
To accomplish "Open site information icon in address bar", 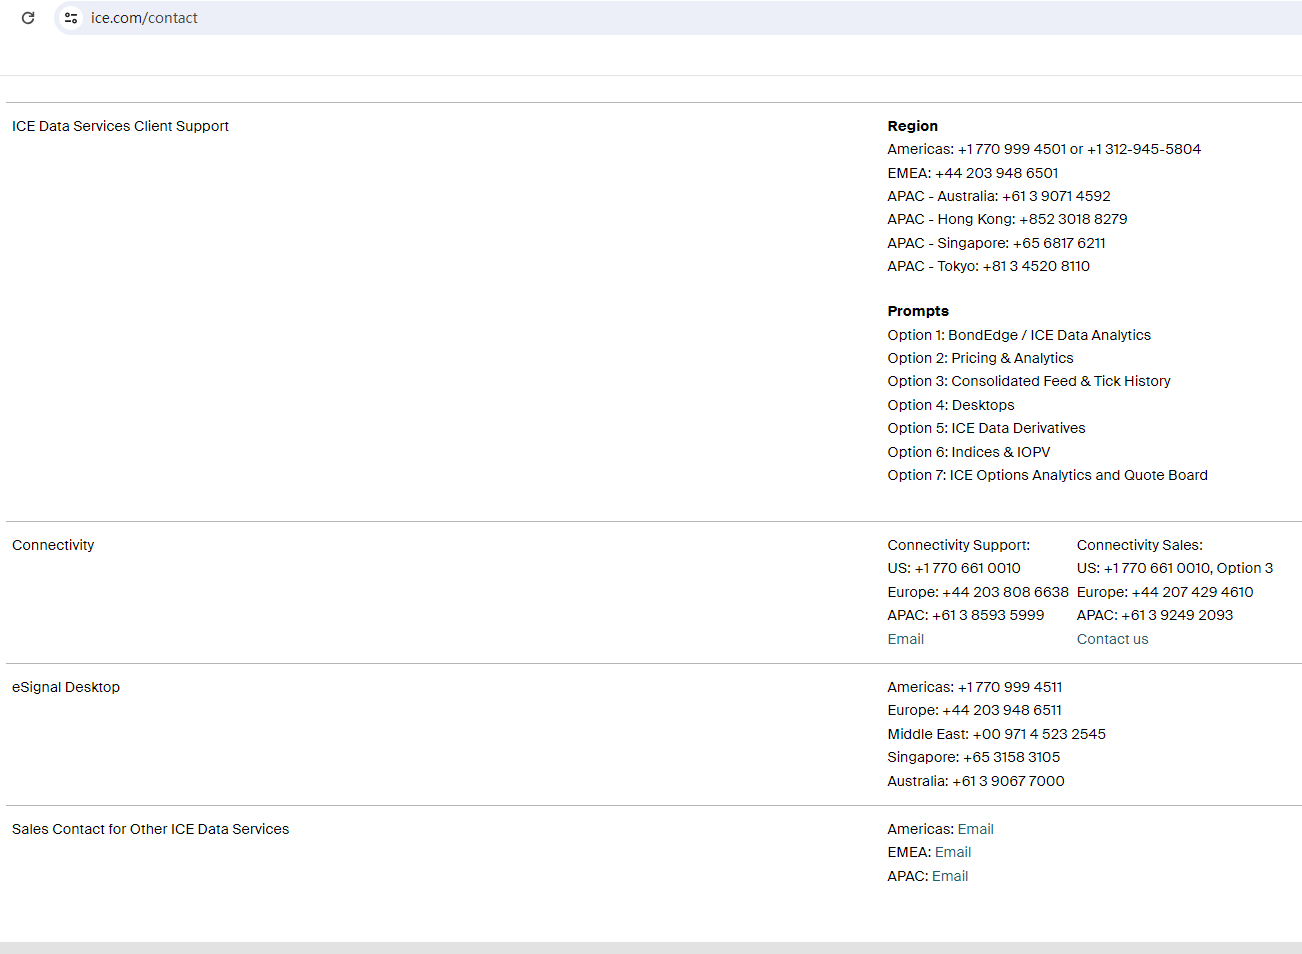I will [71, 18].
